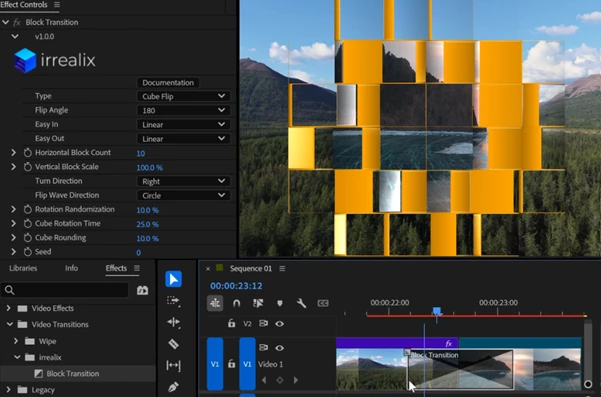
Task: Open Timeline Display Settings wrench
Action: 301,303
